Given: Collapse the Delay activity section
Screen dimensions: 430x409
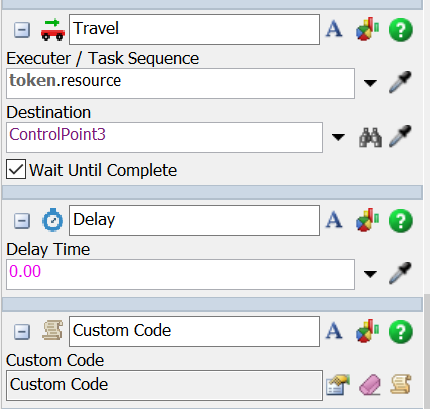Looking at the screenshot, I should (x=22, y=221).
